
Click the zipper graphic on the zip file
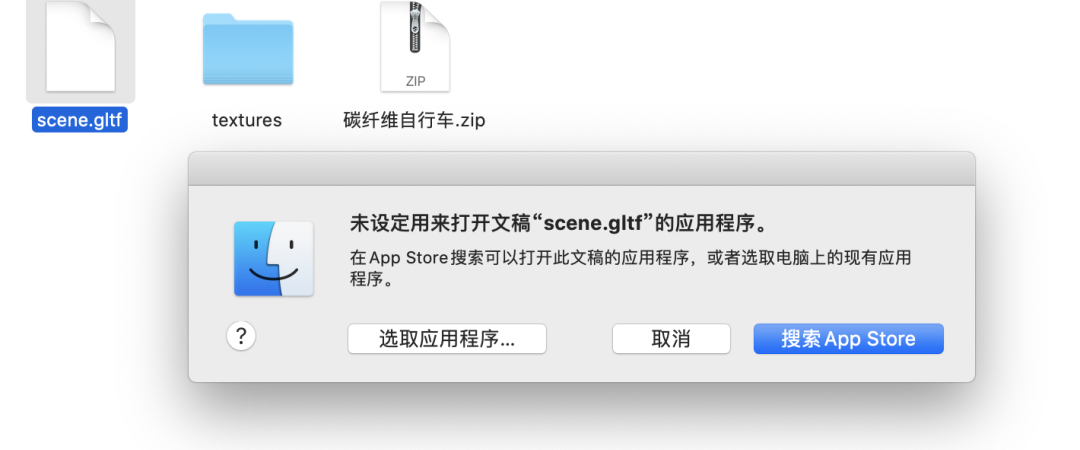click(415, 28)
